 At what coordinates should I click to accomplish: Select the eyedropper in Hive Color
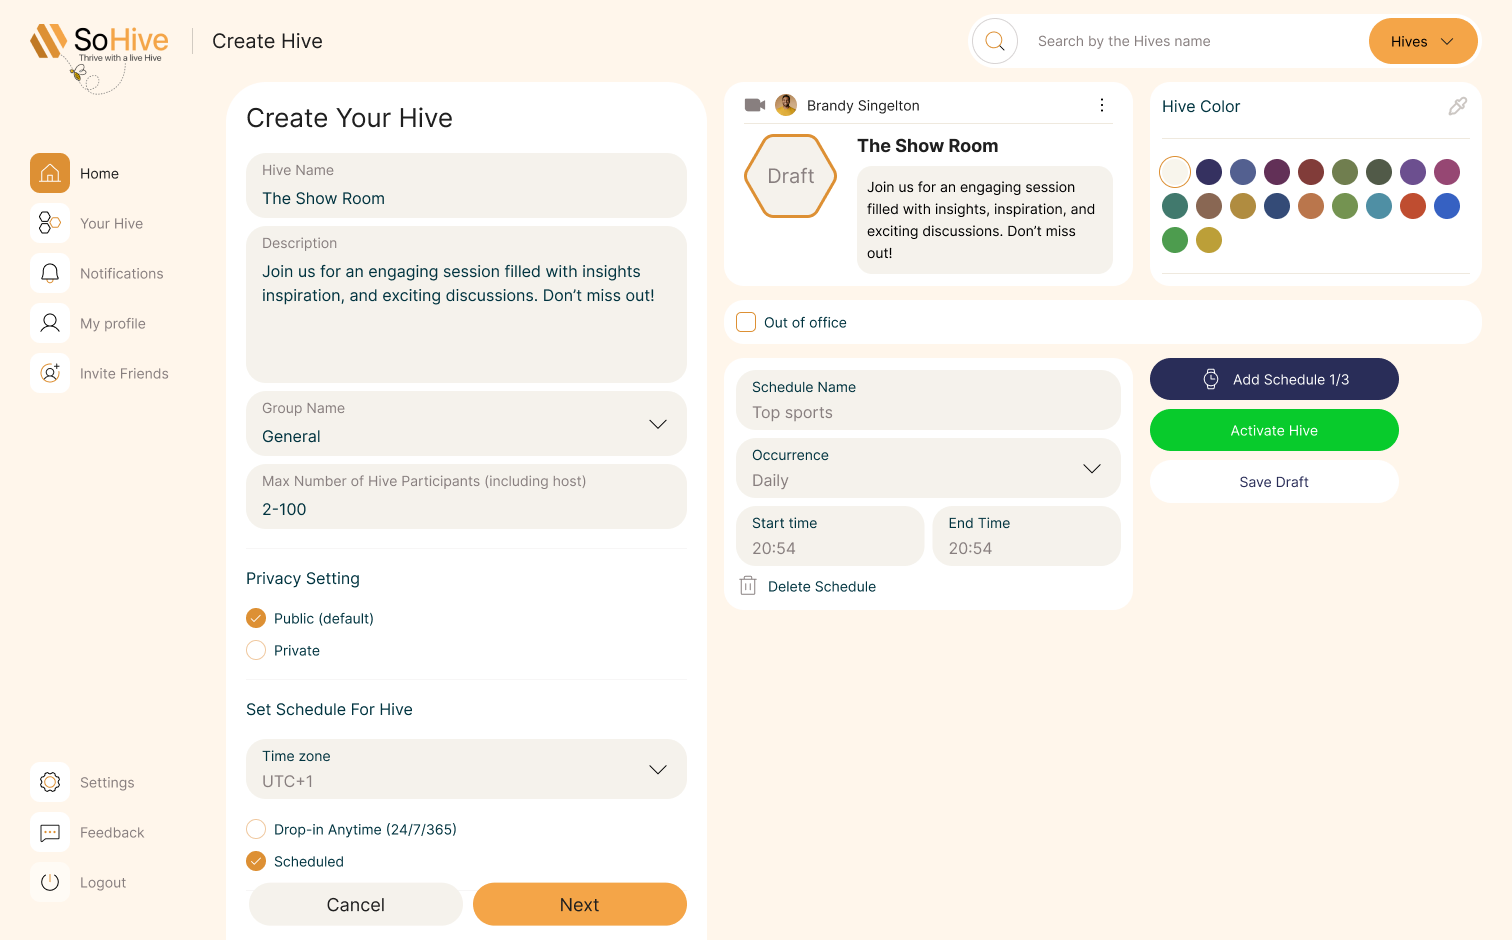point(1458,106)
